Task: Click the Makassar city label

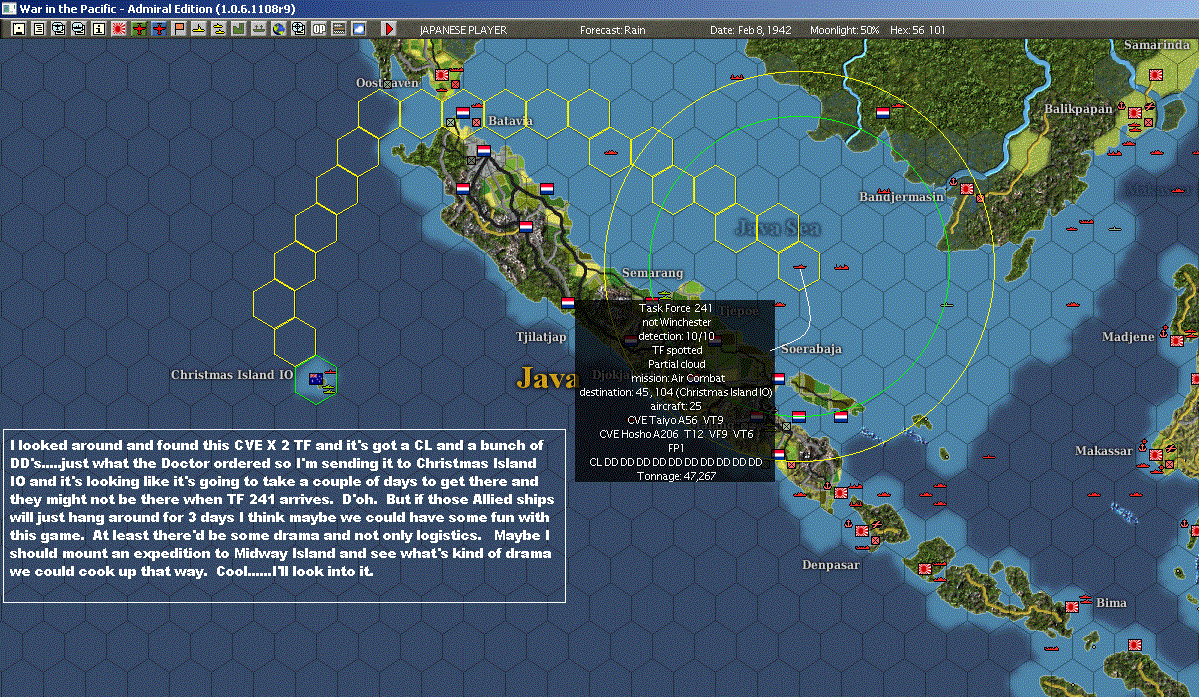Action: point(1103,451)
